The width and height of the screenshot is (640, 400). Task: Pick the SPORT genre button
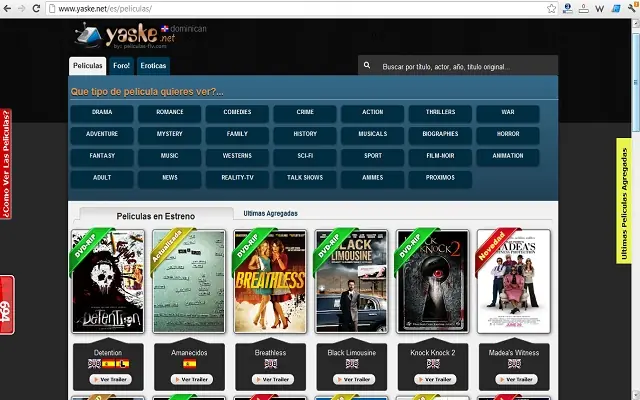(373, 157)
